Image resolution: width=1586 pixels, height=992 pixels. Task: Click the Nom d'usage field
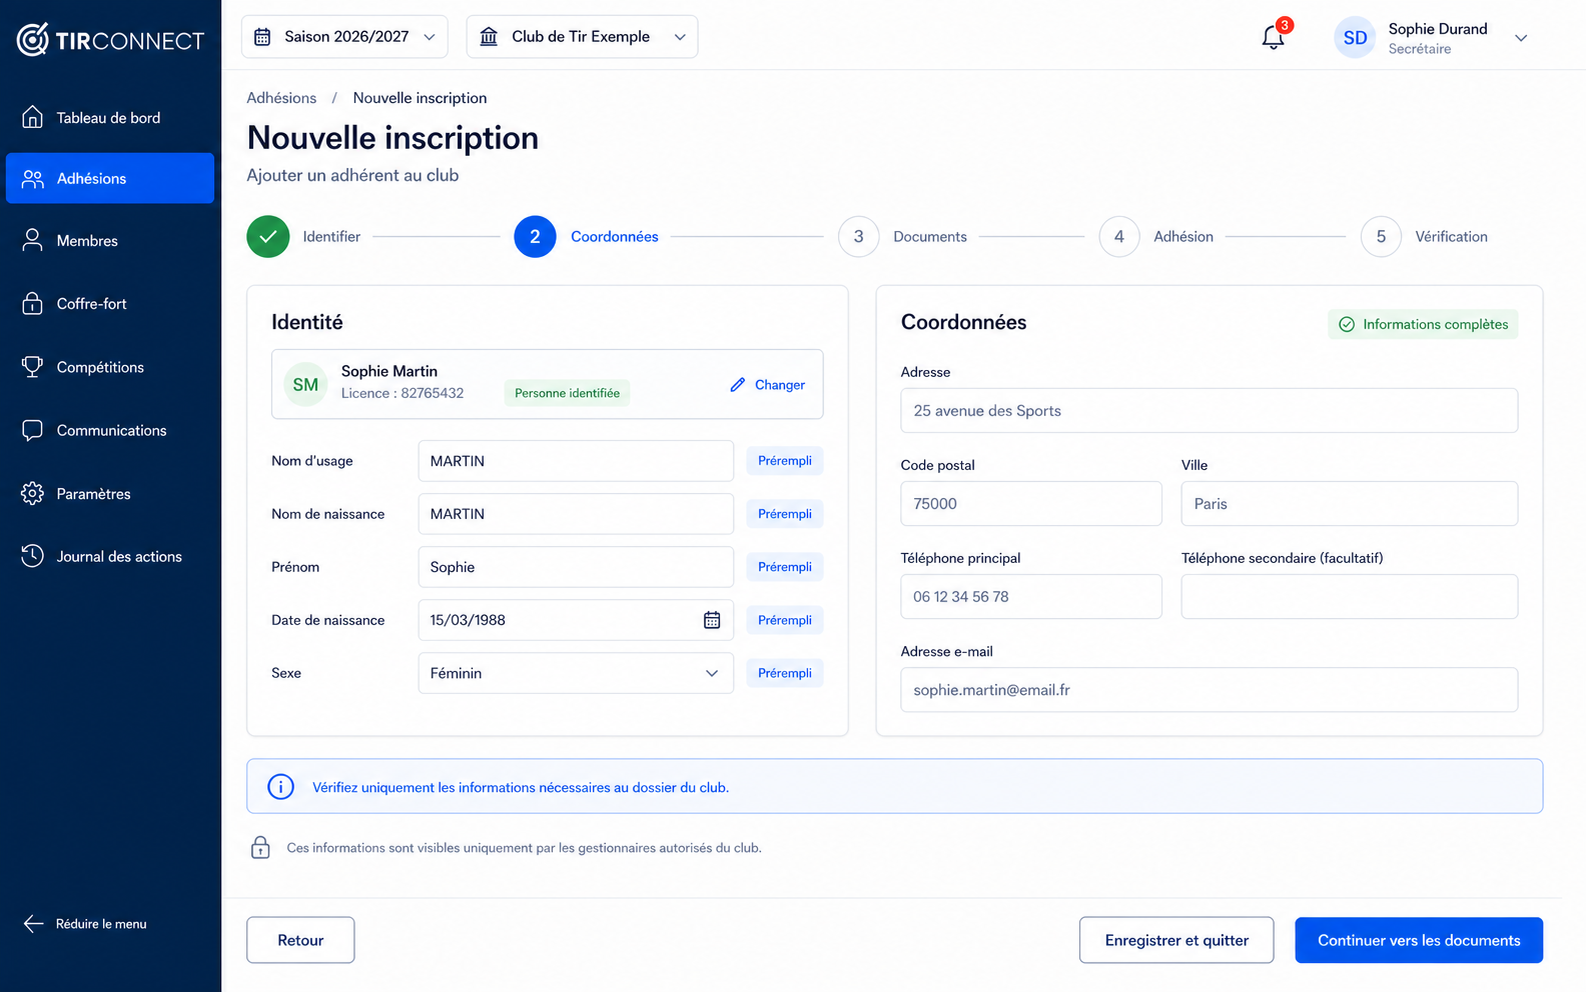(576, 461)
